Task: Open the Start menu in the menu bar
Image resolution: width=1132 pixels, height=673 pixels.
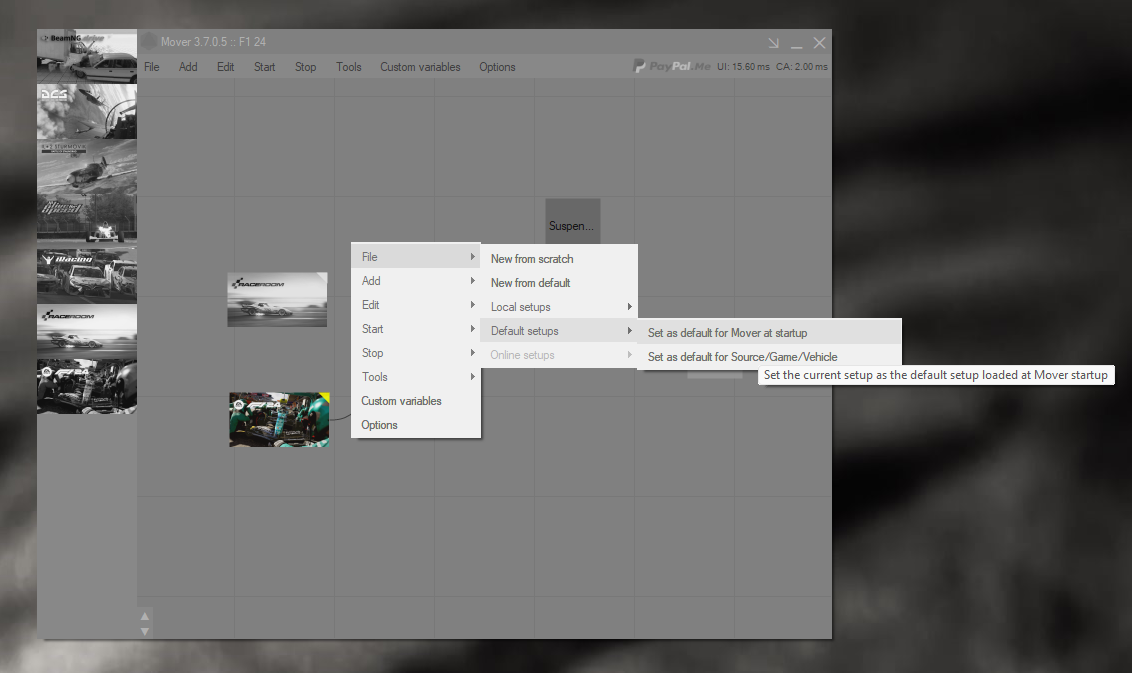Action: [x=264, y=66]
